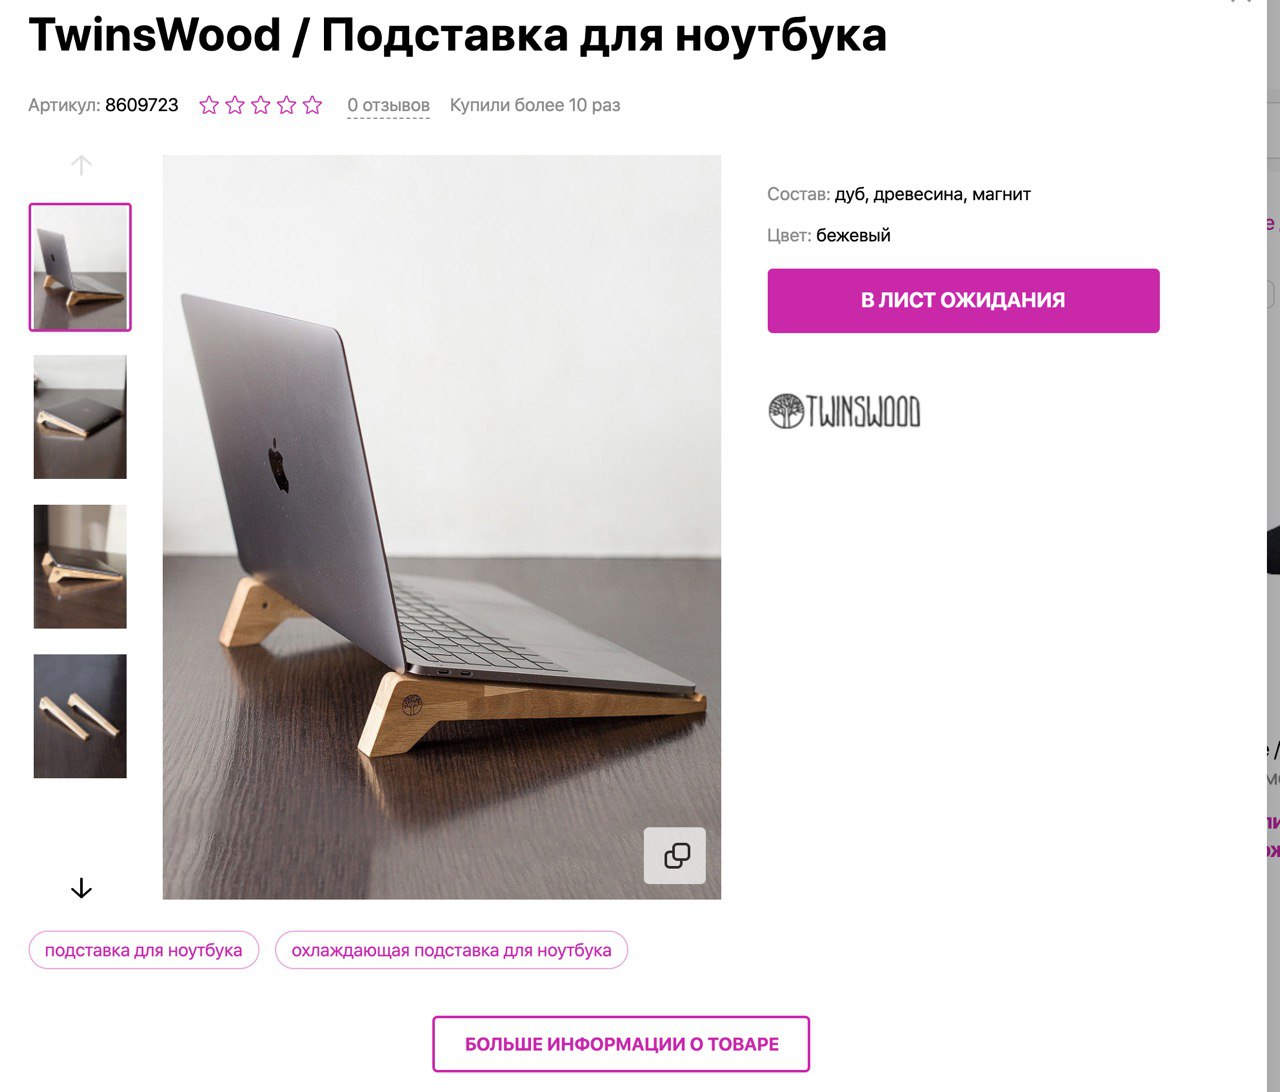Viewport: 1280px width, 1092px height.
Task: Click the similar-items icon on main photo
Action: point(675,856)
